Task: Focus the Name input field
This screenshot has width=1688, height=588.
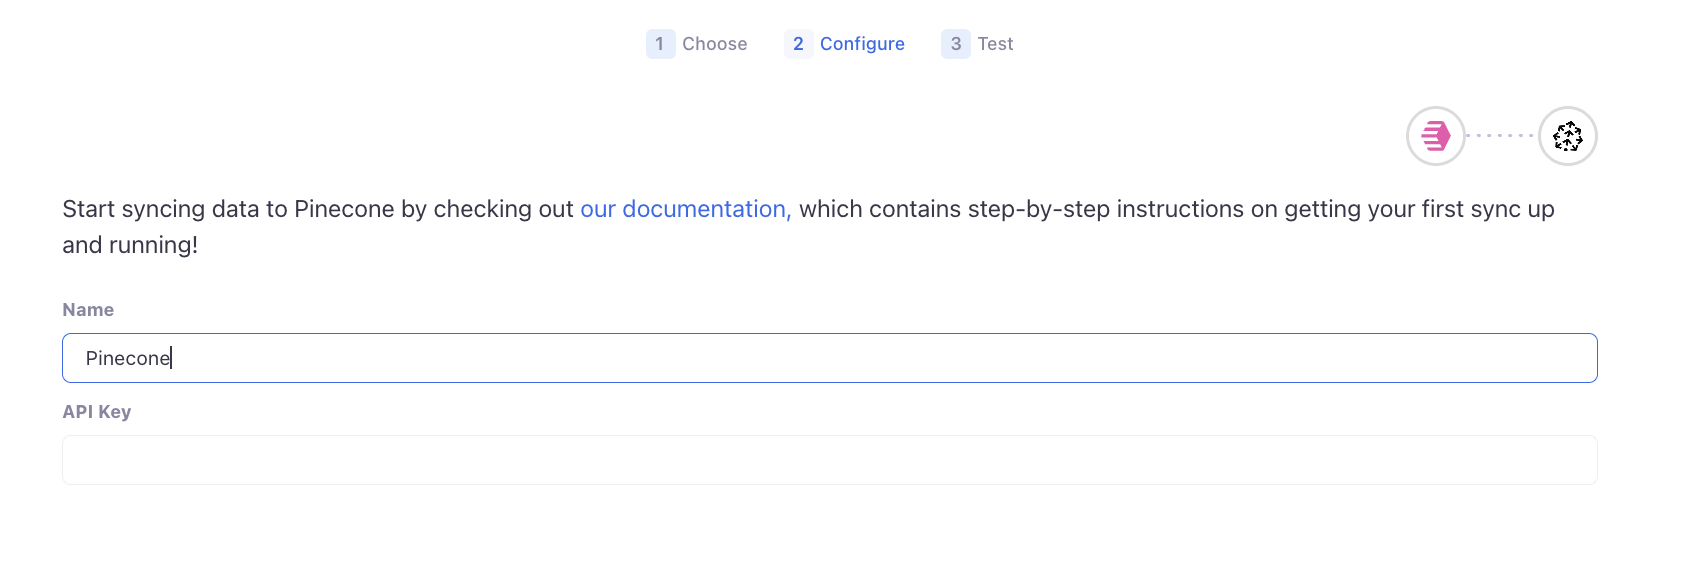Action: (x=830, y=358)
